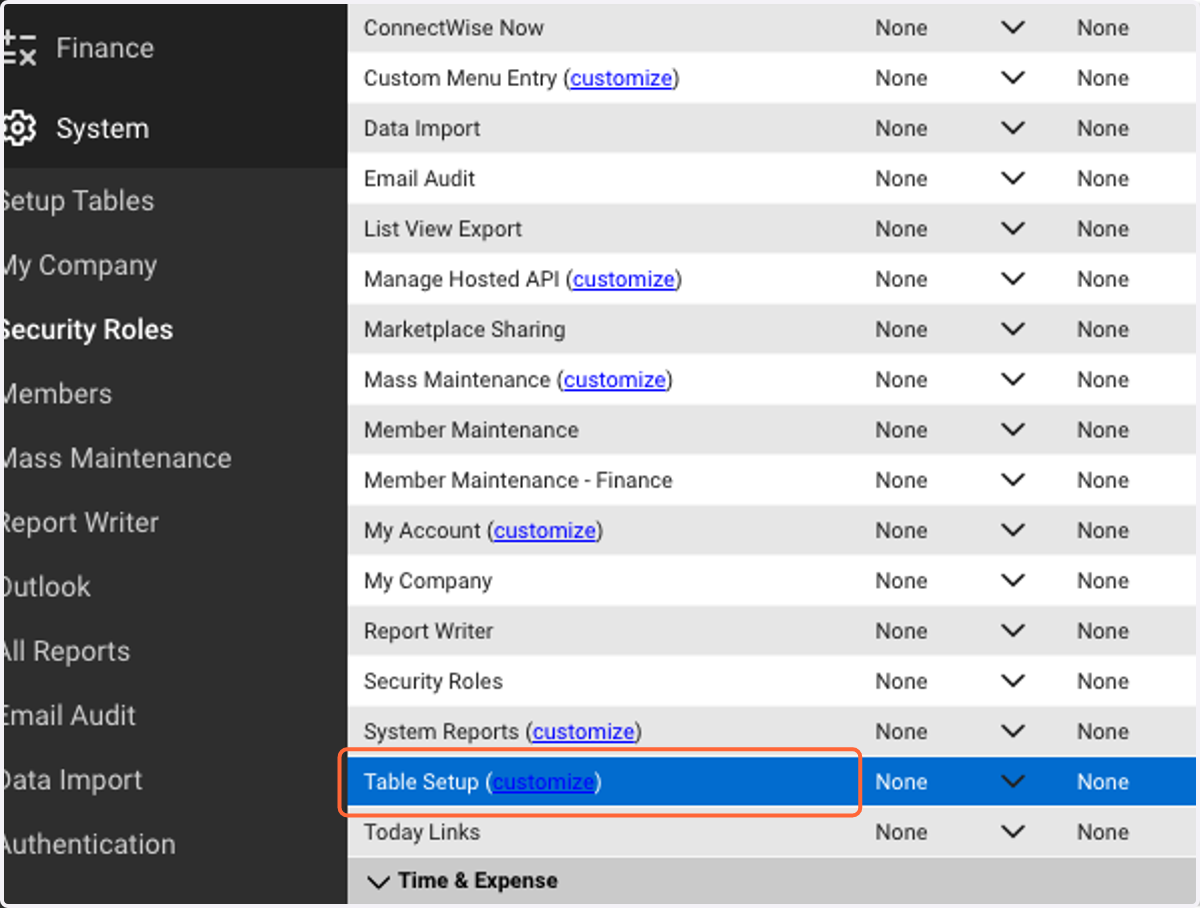Click first None value in Table Setup row
Image resolution: width=1200 pixels, height=908 pixels.
(x=901, y=782)
